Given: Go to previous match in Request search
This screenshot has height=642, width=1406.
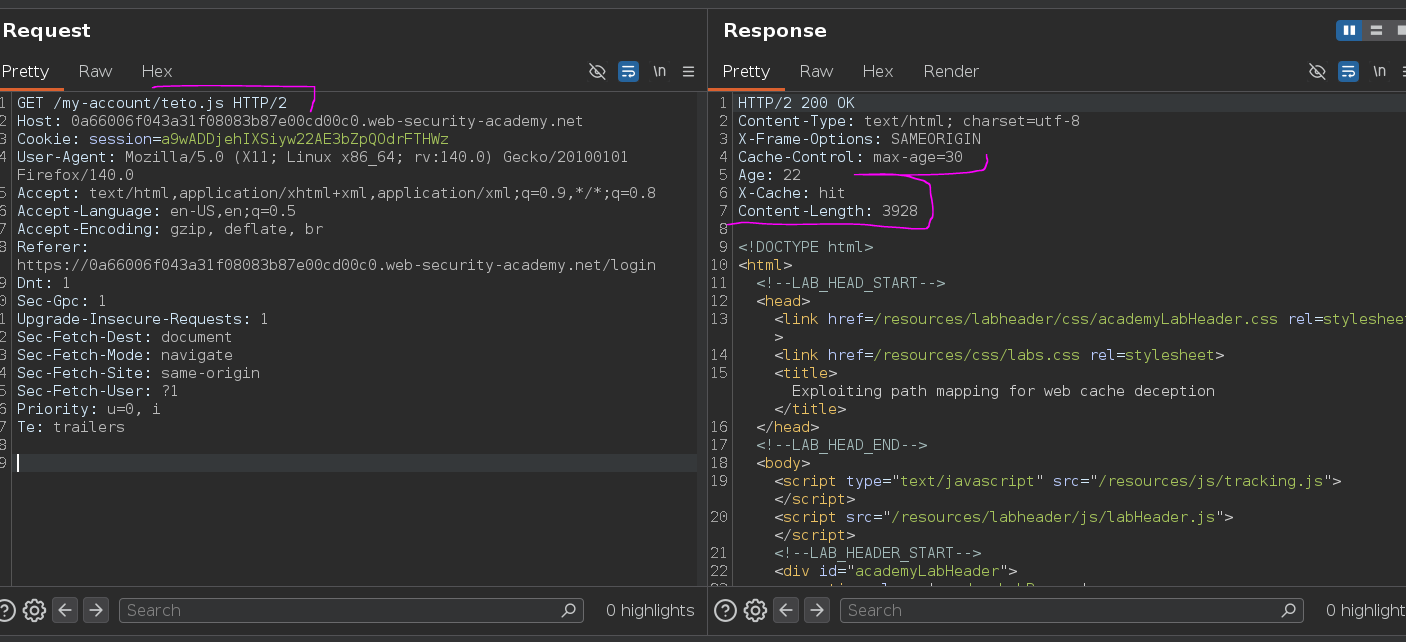Looking at the screenshot, I should tap(65, 610).
